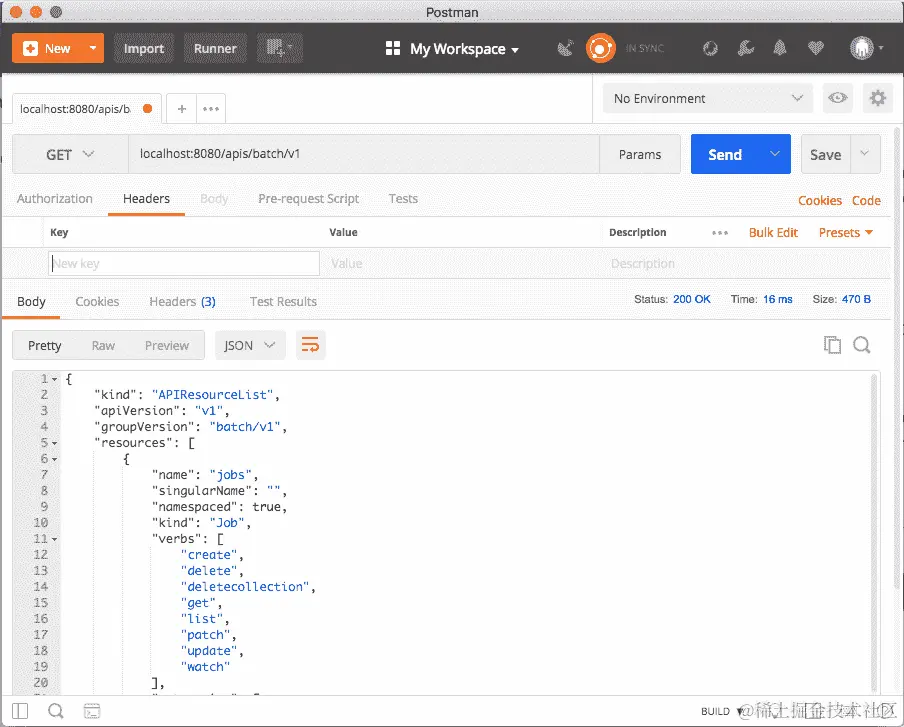Open the Code link
Image resolution: width=904 pixels, height=727 pixels.
(x=866, y=201)
